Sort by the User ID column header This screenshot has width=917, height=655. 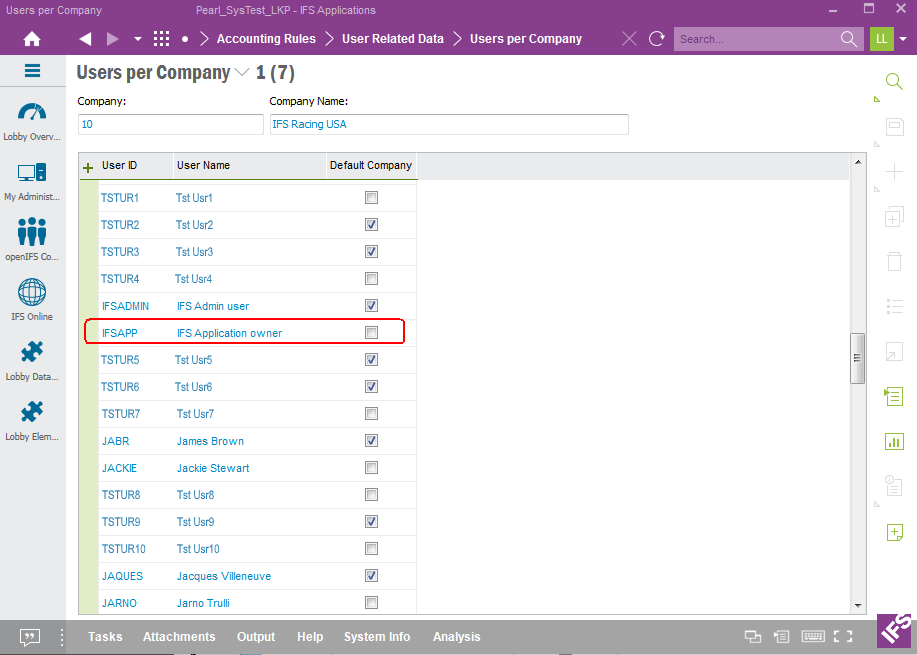coord(119,166)
